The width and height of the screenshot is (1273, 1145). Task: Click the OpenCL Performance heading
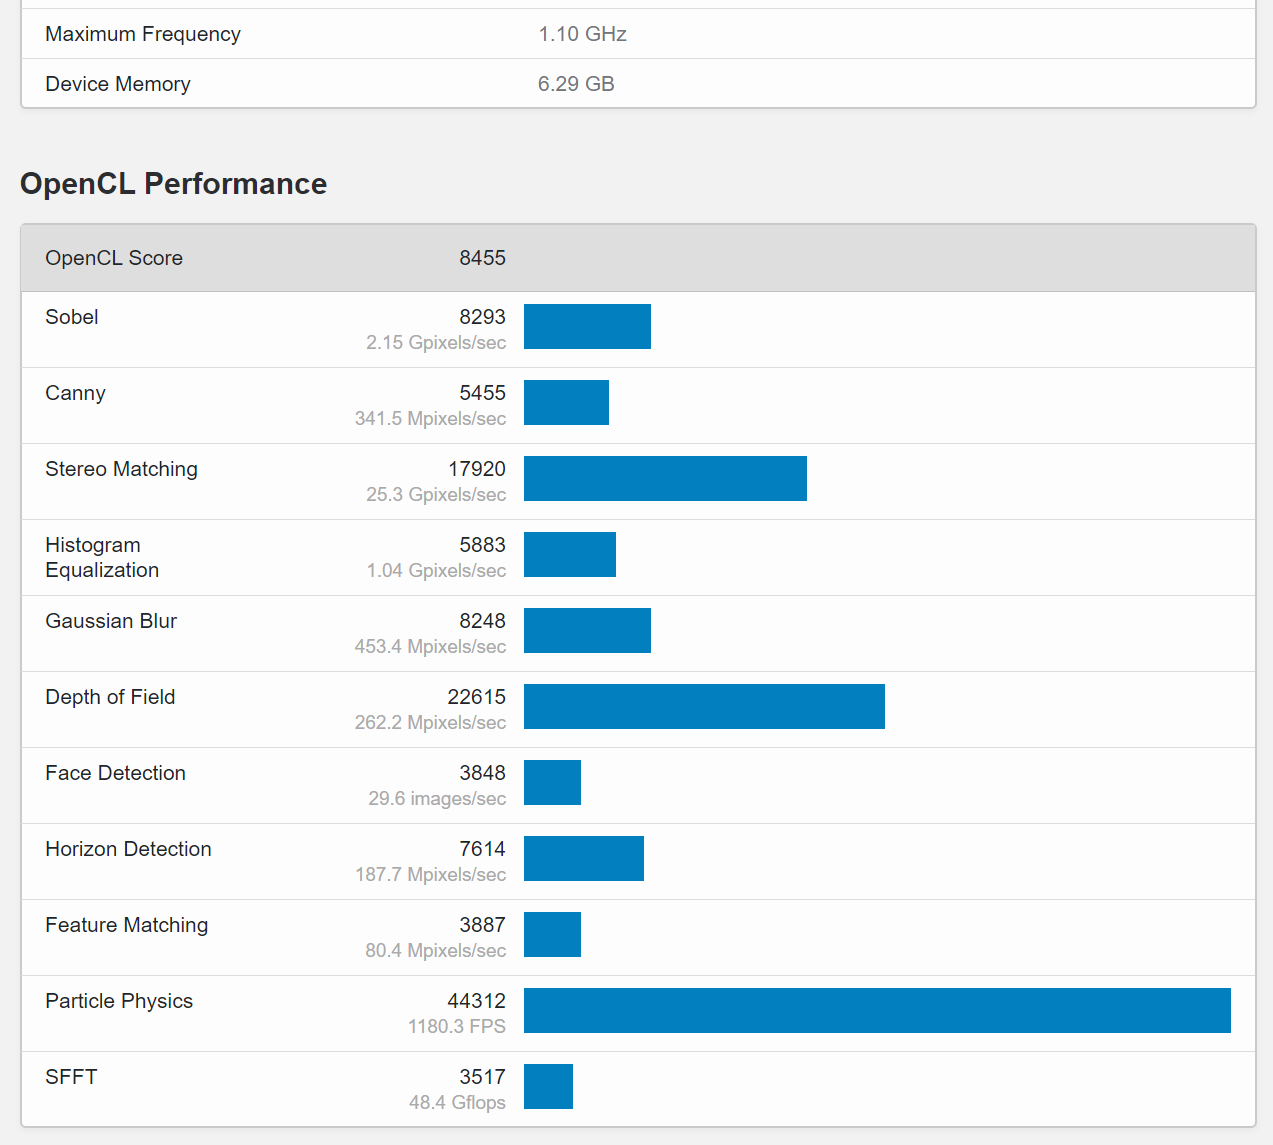click(x=173, y=184)
